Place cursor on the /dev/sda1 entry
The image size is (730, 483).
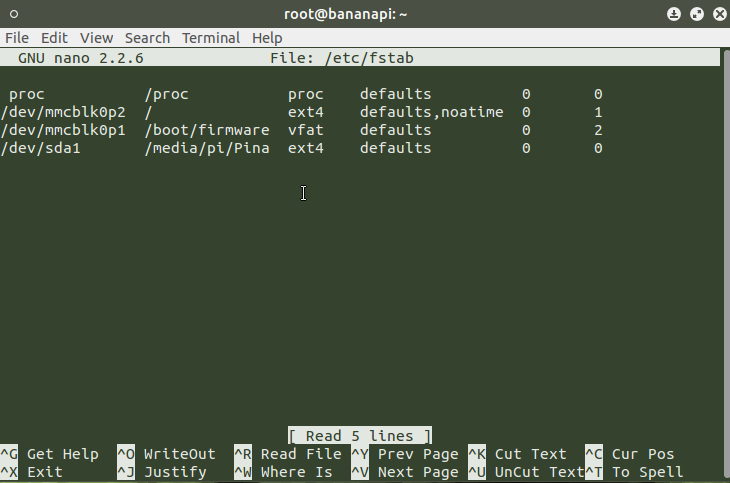(36, 148)
